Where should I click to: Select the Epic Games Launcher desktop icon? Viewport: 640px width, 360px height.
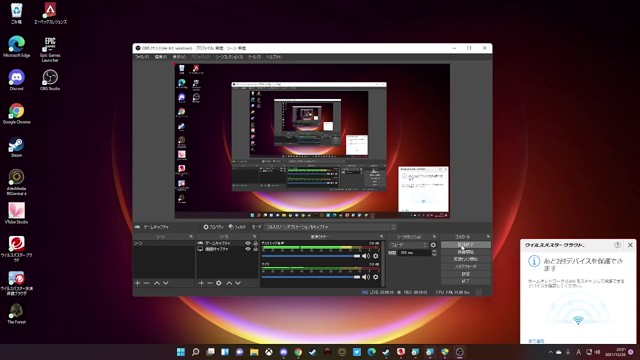pyautogui.click(x=50, y=49)
